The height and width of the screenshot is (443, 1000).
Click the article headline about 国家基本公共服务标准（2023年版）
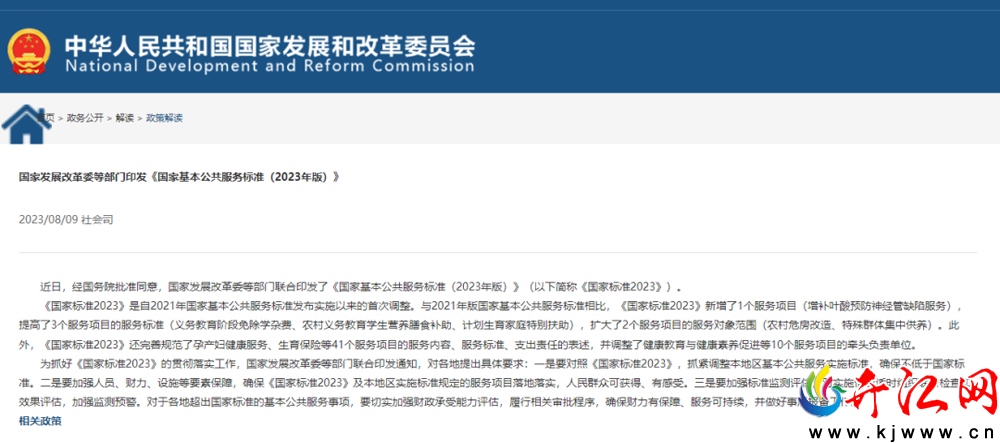click(179, 177)
